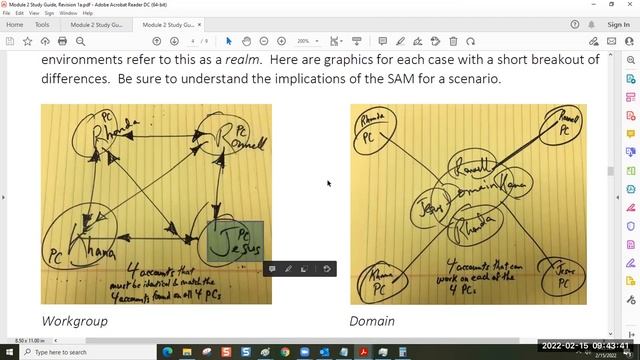Viewport: 640px width, 360px height.
Task: Open the page fit options dropdown
Action: click(x=336, y=41)
